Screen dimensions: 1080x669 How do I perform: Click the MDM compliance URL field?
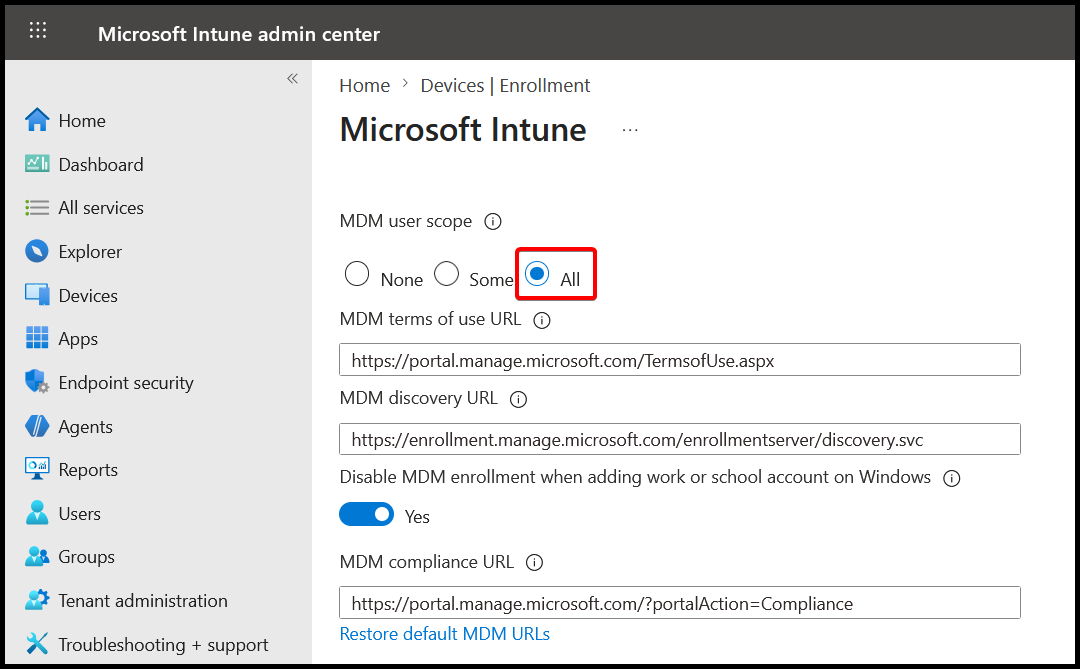pos(680,603)
